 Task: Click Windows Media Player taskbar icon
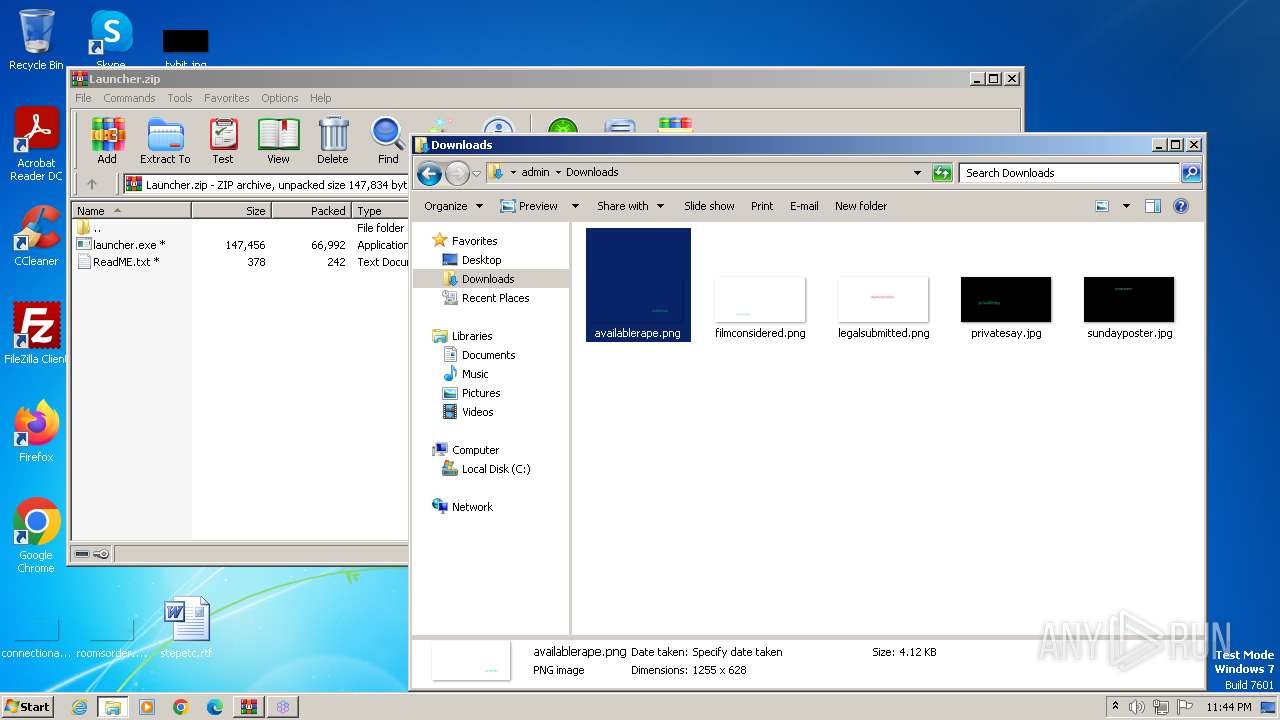coord(147,707)
